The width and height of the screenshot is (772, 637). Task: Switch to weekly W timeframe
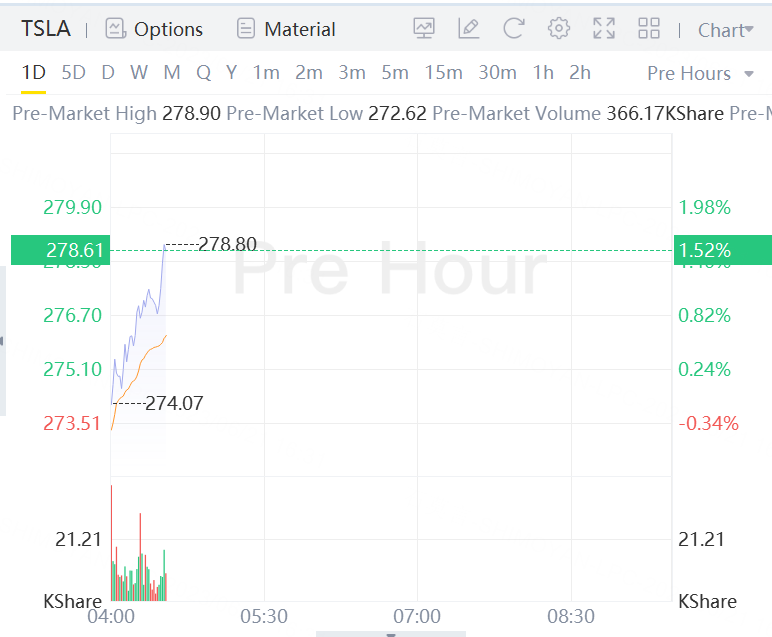click(139, 72)
